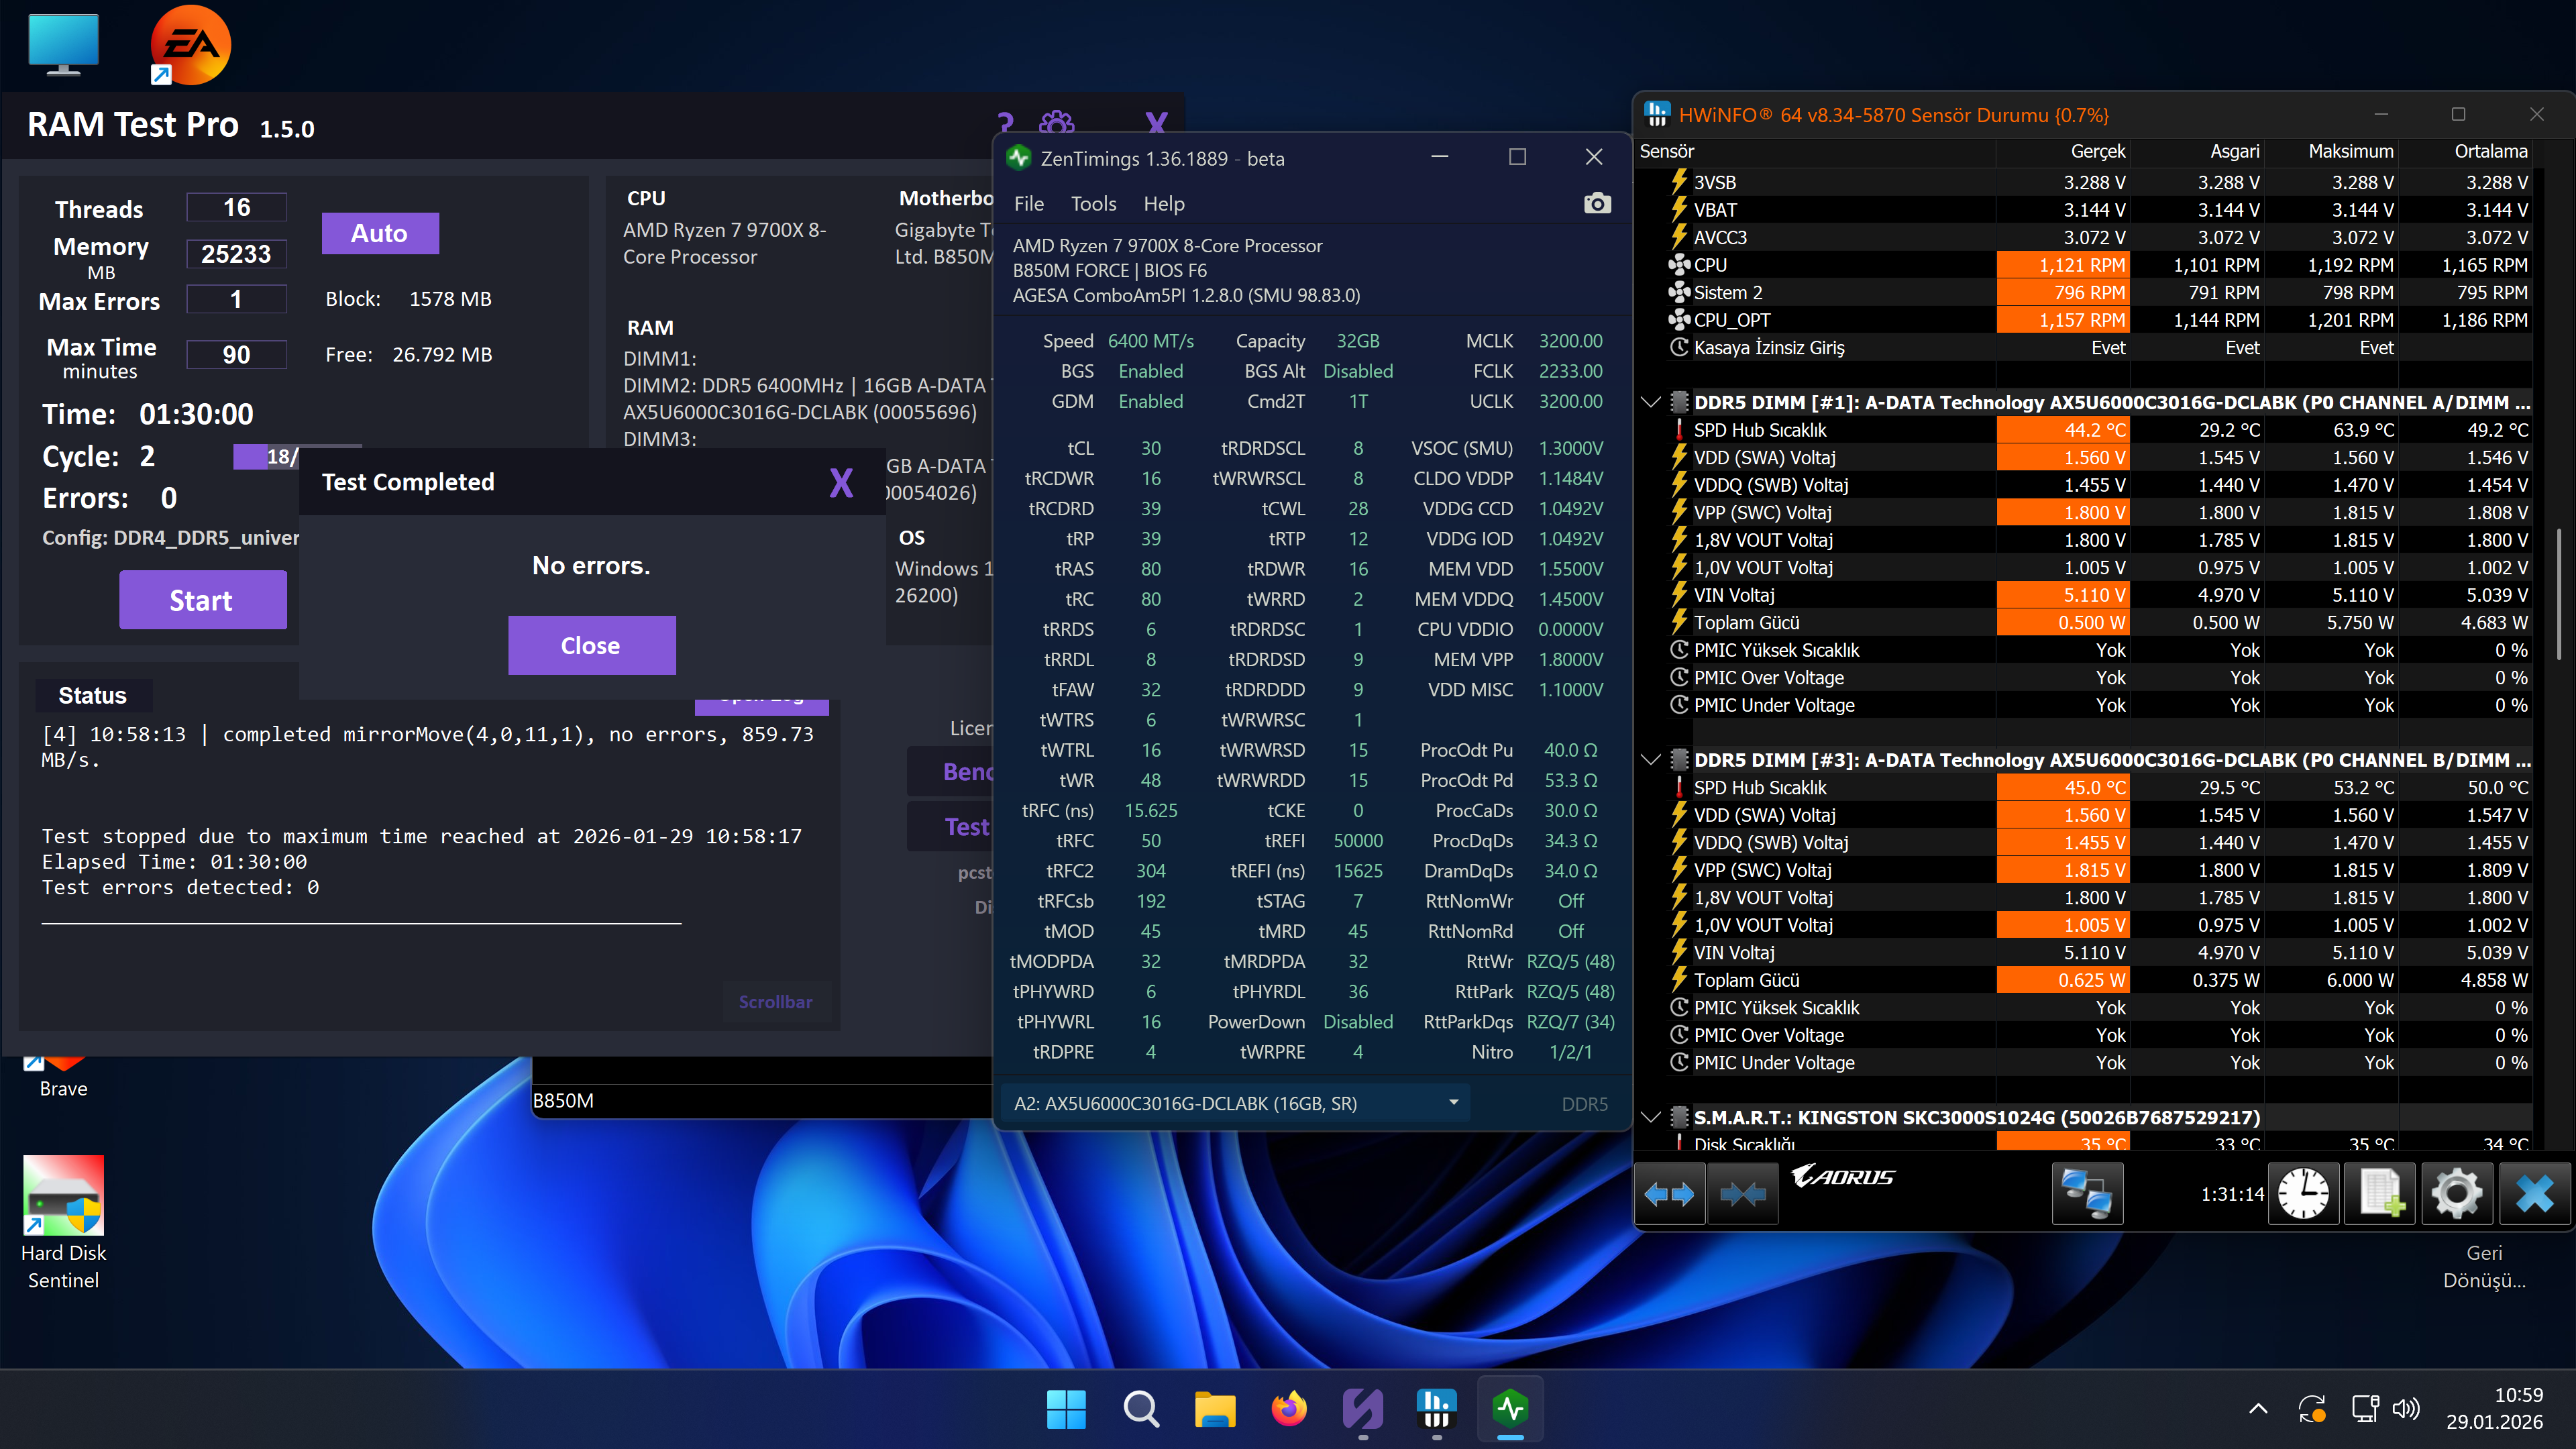Click the Asgari column header
The height and width of the screenshot is (1449, 2576).
pos(2198,151)
